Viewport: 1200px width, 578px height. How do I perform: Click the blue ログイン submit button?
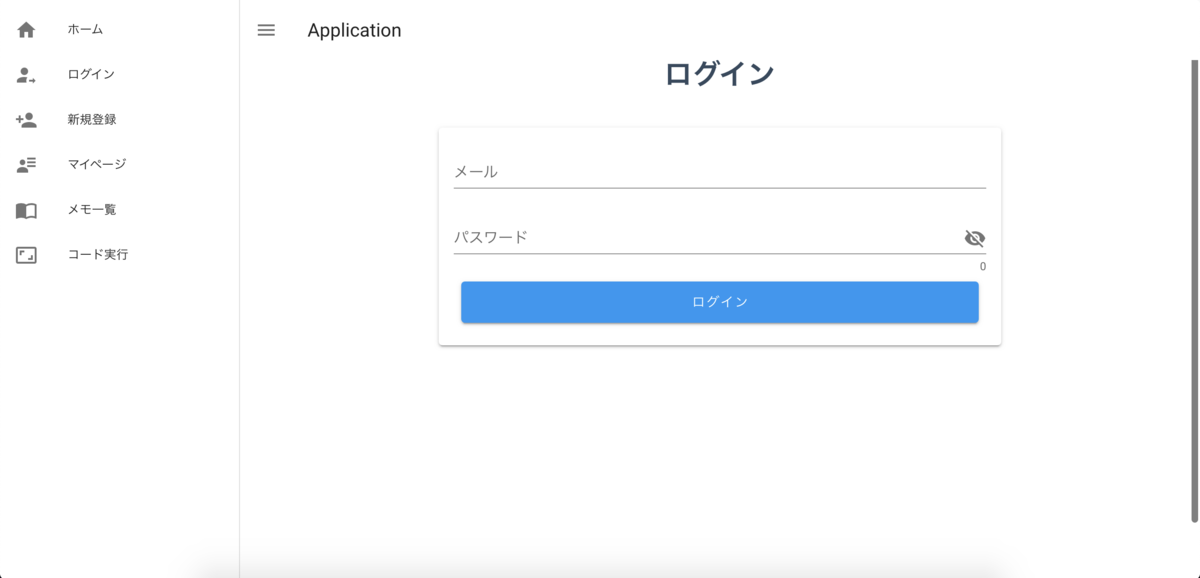[x=719, y=302]
